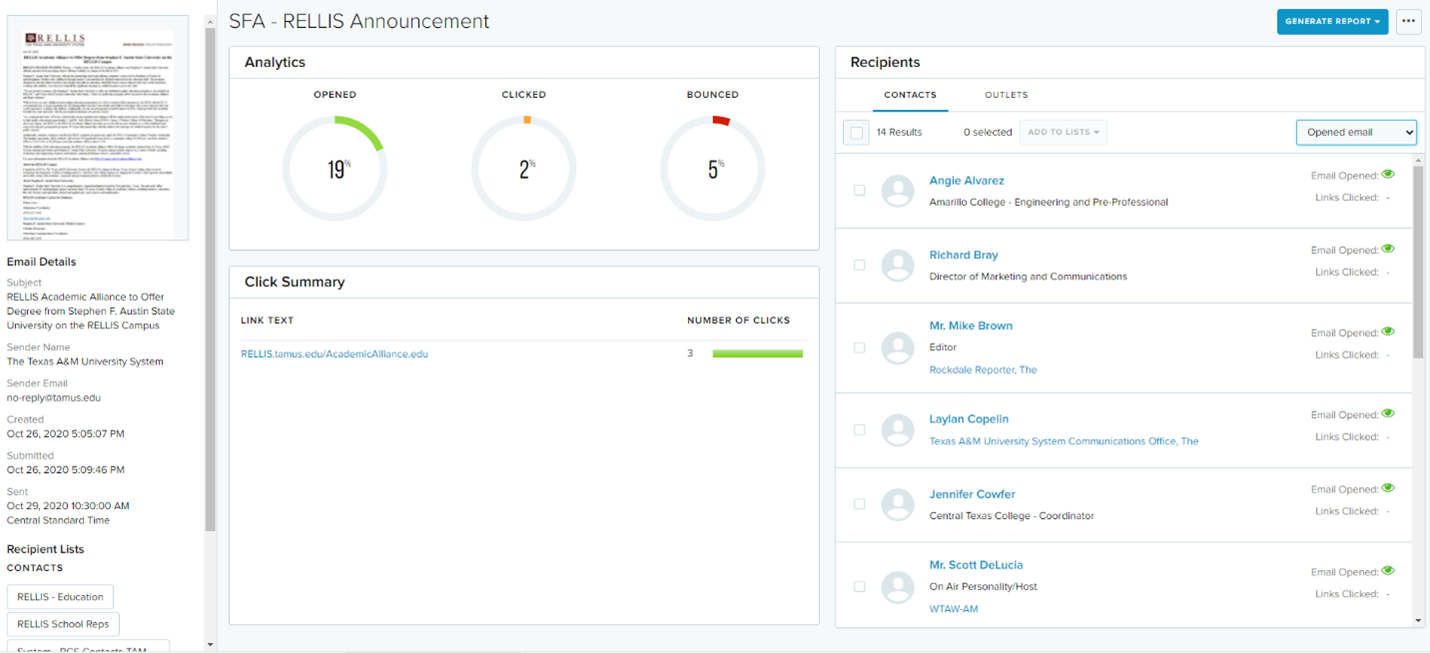Switch to the Outlets tab
Screen dimensions: 1430x653
pos(1006,95)
